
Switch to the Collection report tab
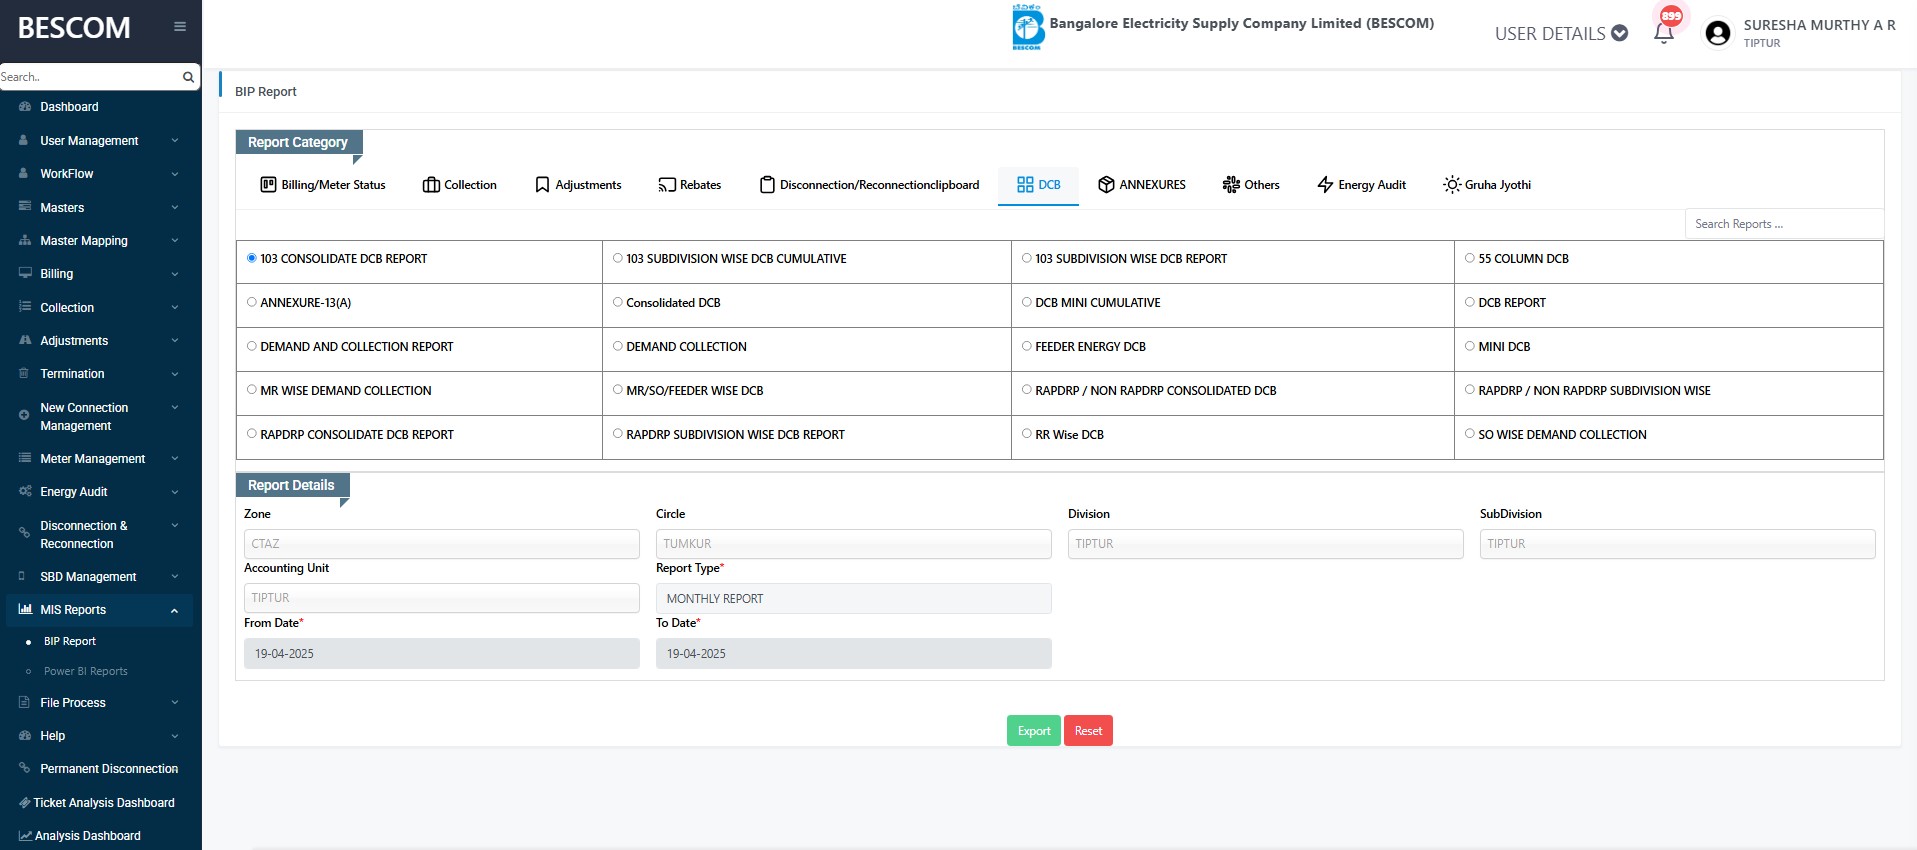click(x=460, y=185)
